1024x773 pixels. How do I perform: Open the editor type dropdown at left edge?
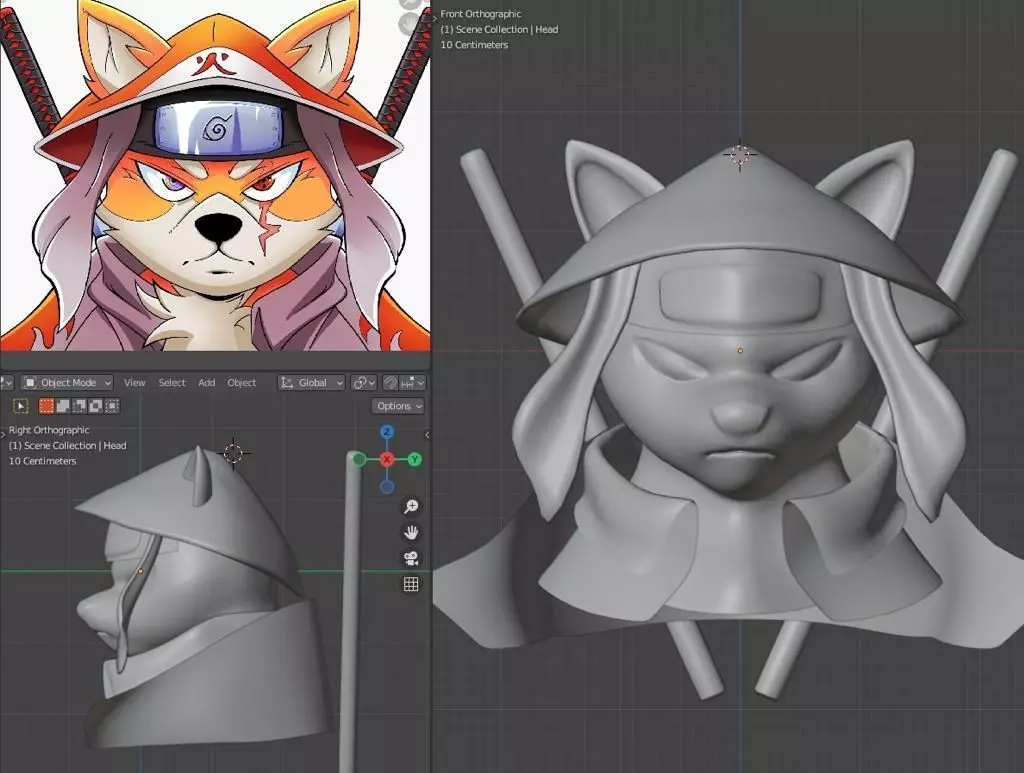pos(6,383)
